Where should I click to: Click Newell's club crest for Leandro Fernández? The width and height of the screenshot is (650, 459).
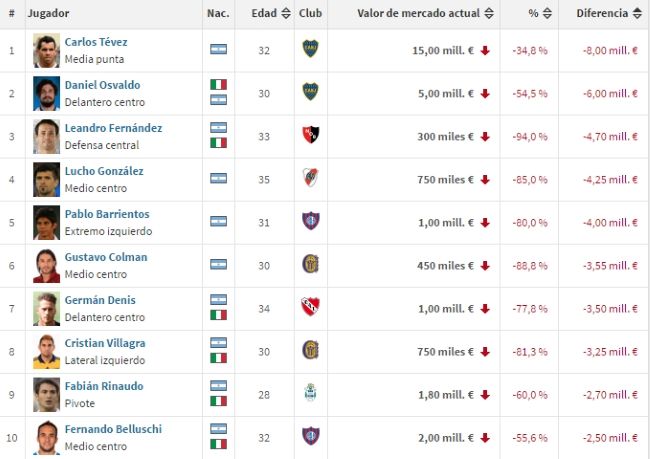click(310, 135)
